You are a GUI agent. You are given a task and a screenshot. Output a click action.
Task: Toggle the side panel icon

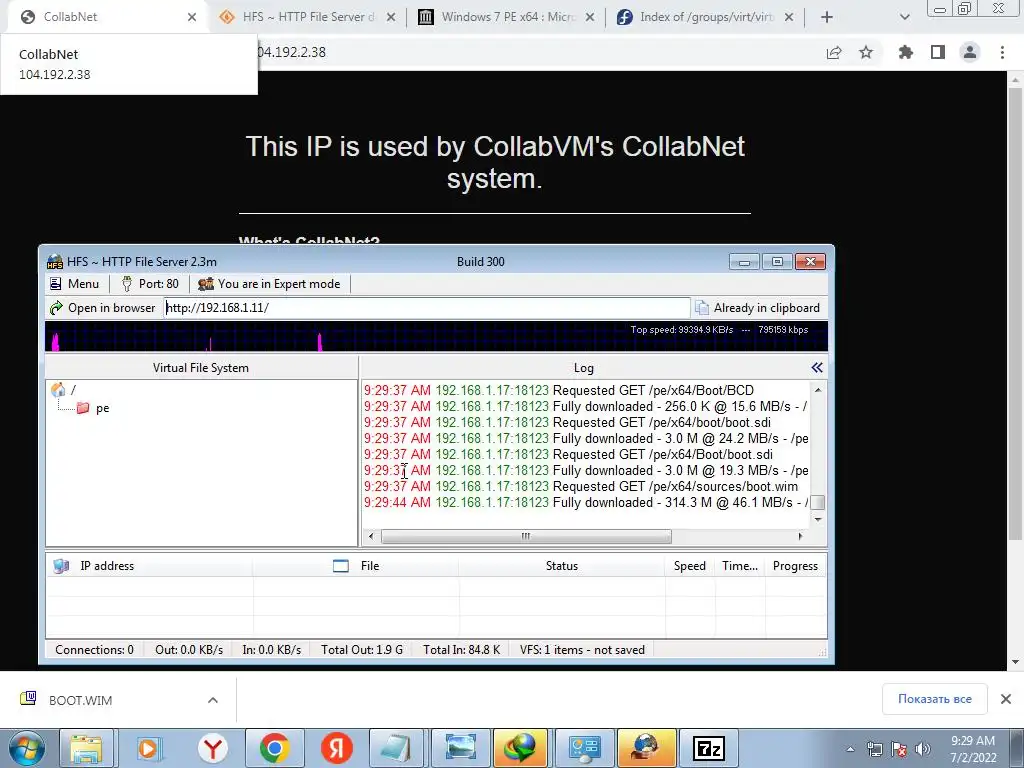[x=938, y=52]
